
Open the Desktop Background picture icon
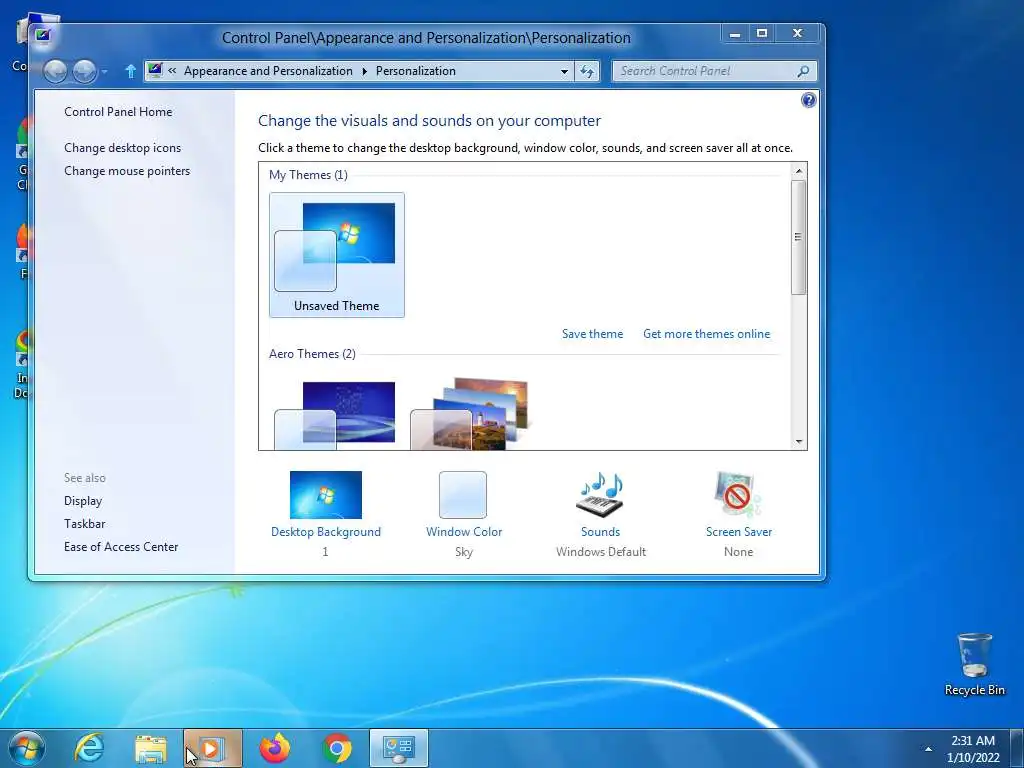click(325, 495)
